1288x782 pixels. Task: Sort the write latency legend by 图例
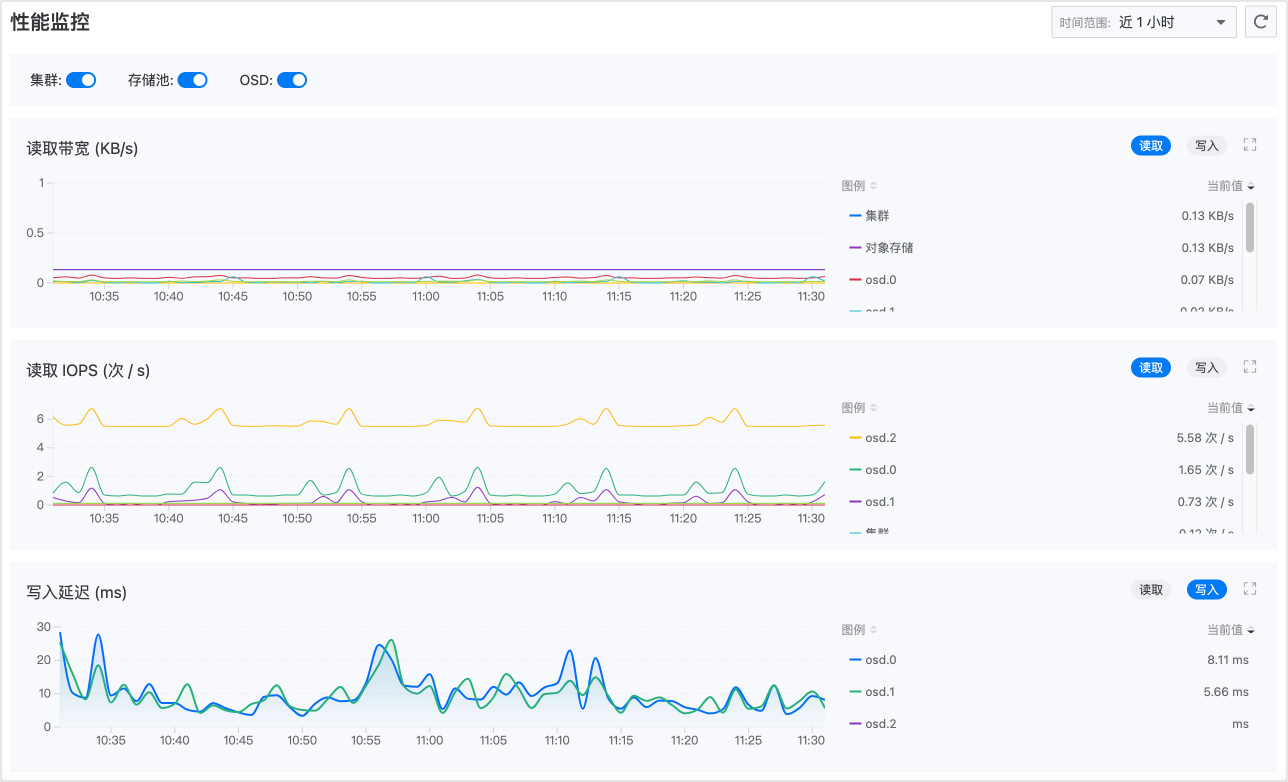pyautogui.click(x=859, y=630)
